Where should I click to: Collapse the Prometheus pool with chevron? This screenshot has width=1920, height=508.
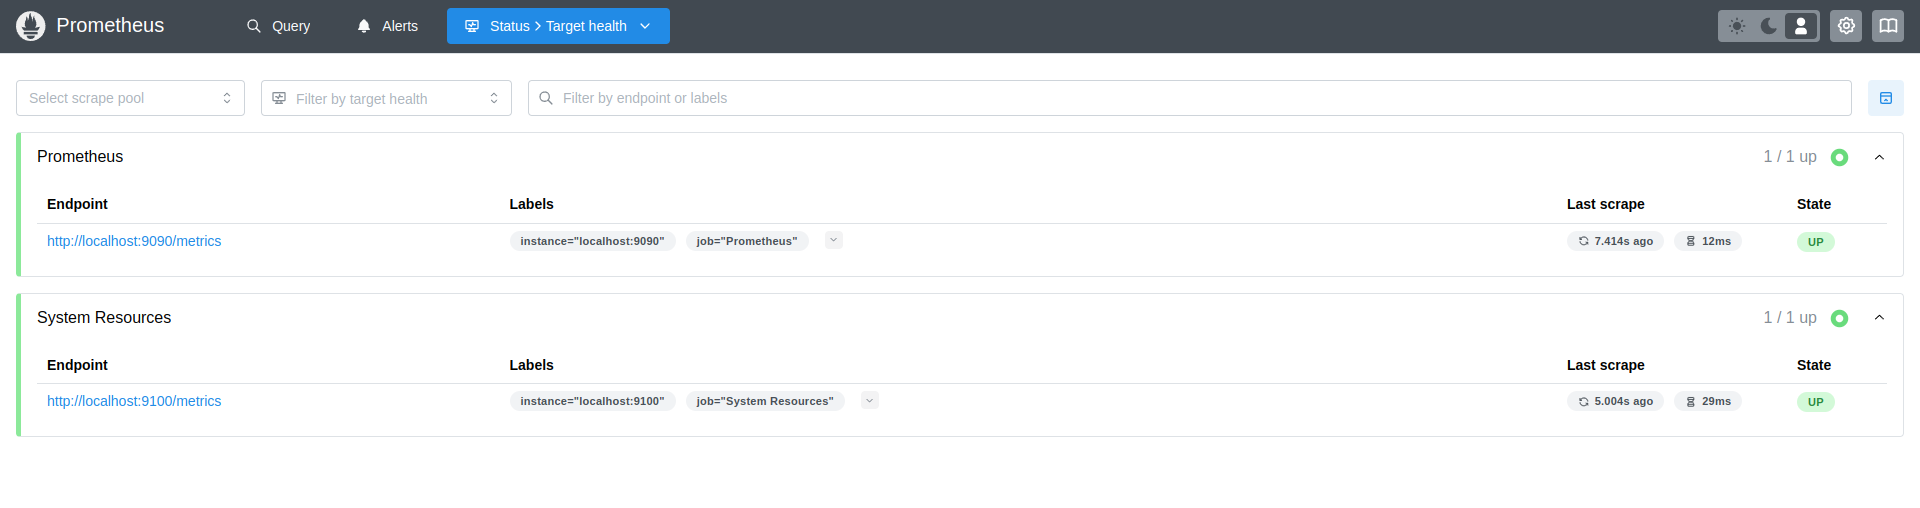[1879, 157]
